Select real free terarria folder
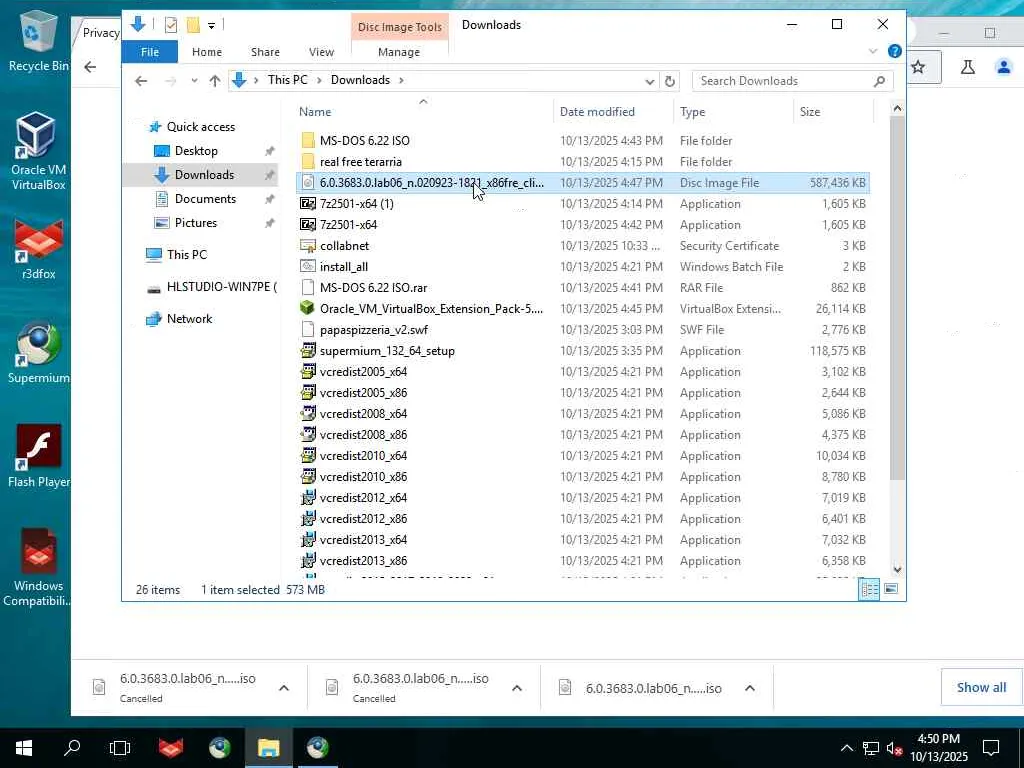1024x768 pixels. [x=583, y=161]
